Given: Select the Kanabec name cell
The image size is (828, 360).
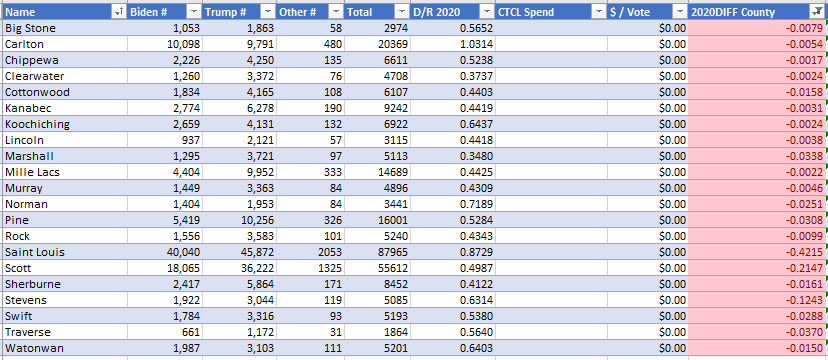Looking at the screenshot, I should click(65, 108).
